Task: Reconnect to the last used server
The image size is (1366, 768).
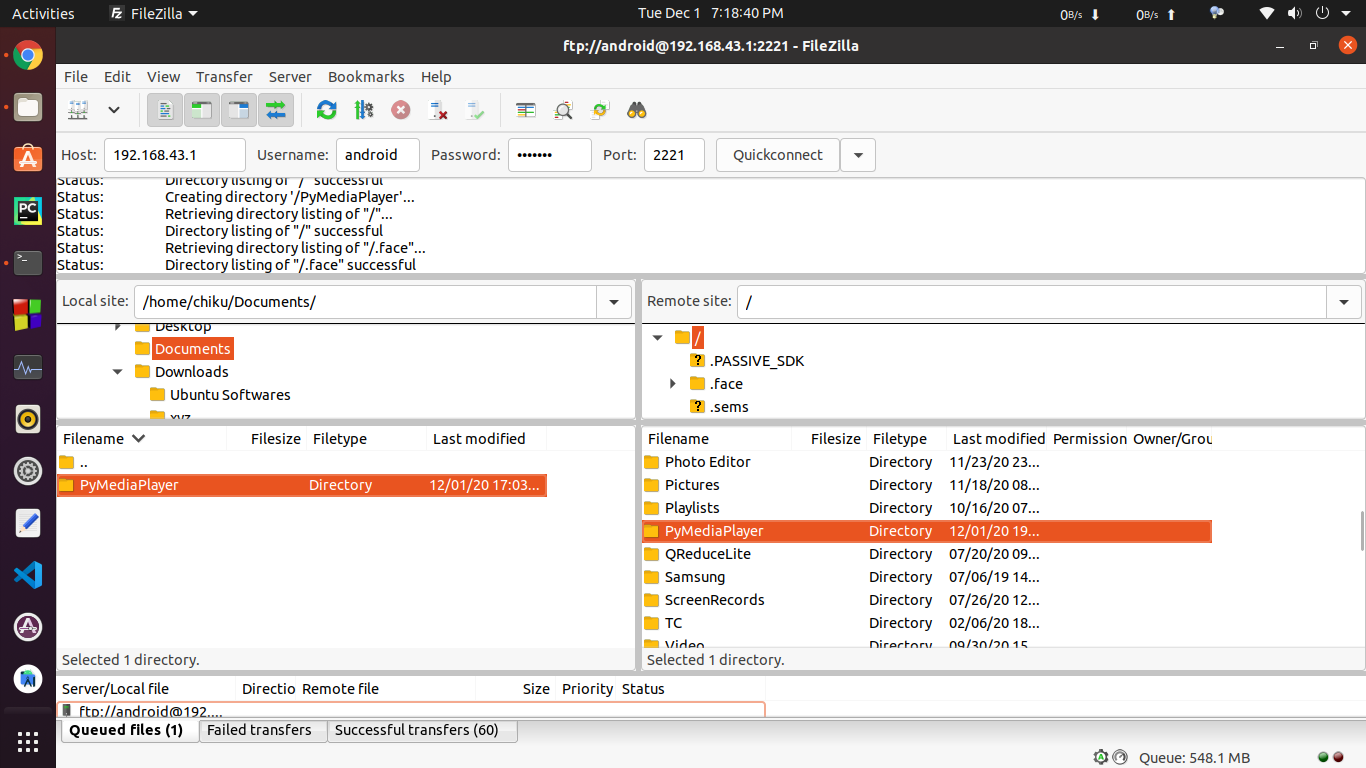Action: (x=475, y=110)
